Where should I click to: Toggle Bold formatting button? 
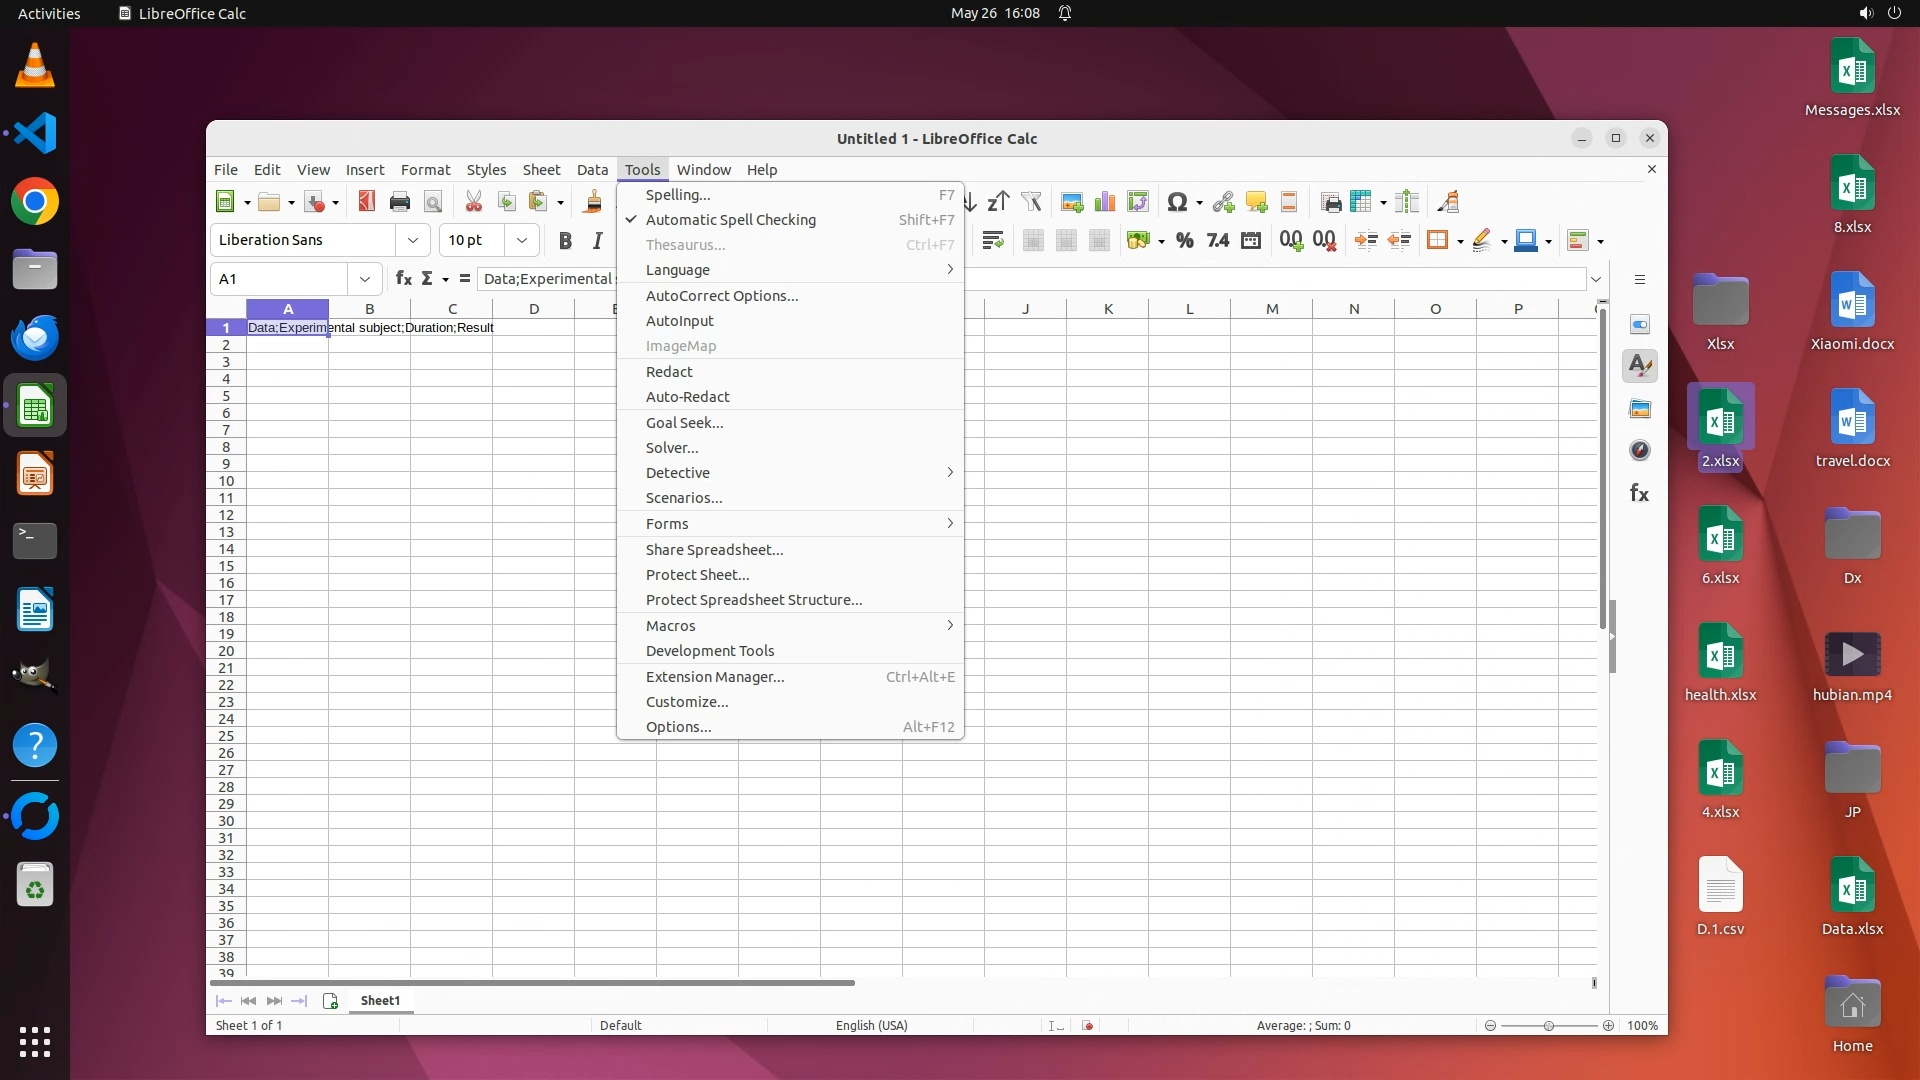(x=565, y=240)
